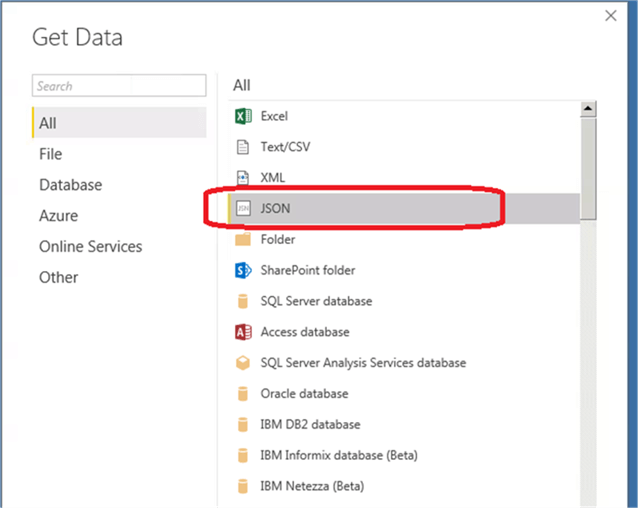638x508 pixels.
Task: Select the All category
Action: coord(119,123)
